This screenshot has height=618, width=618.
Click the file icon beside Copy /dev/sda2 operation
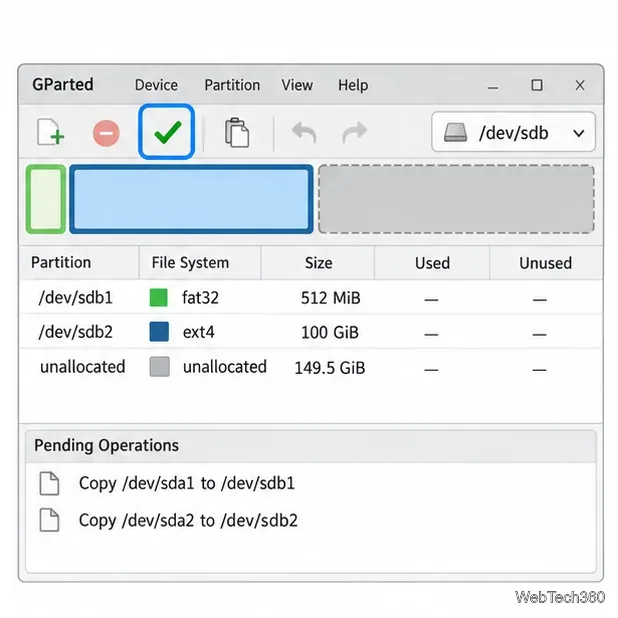click(x=50, y=520)
